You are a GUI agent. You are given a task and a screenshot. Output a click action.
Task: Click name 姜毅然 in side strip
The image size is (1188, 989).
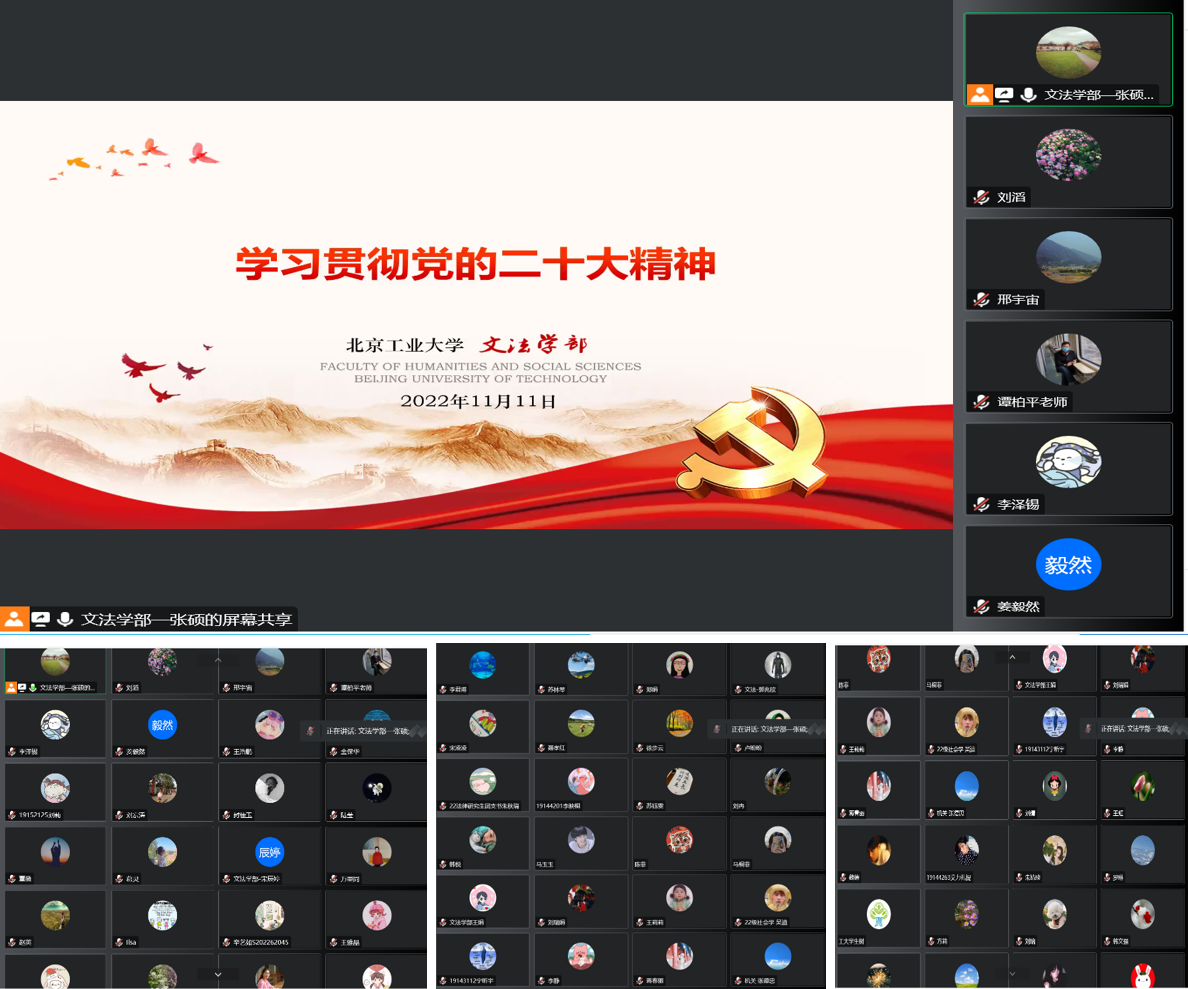[1018, 606]
